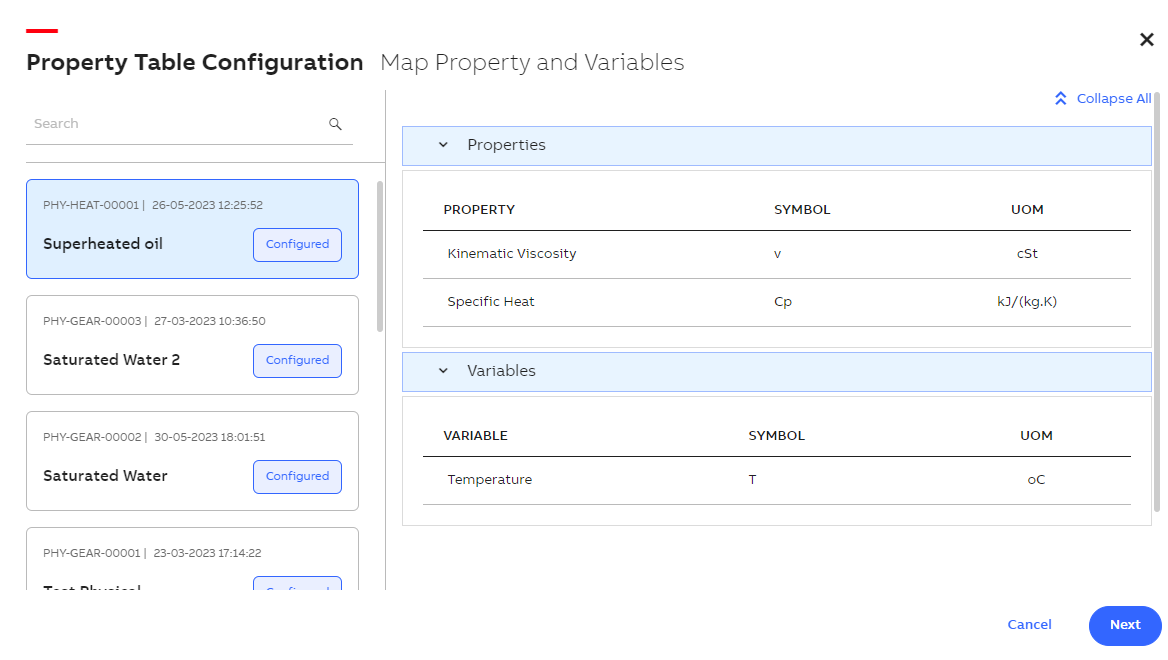The height and width of the screenshot is (660, 1168).
Task: Click the SYMBOL header in Variables table
Action: tap(776, 436)
